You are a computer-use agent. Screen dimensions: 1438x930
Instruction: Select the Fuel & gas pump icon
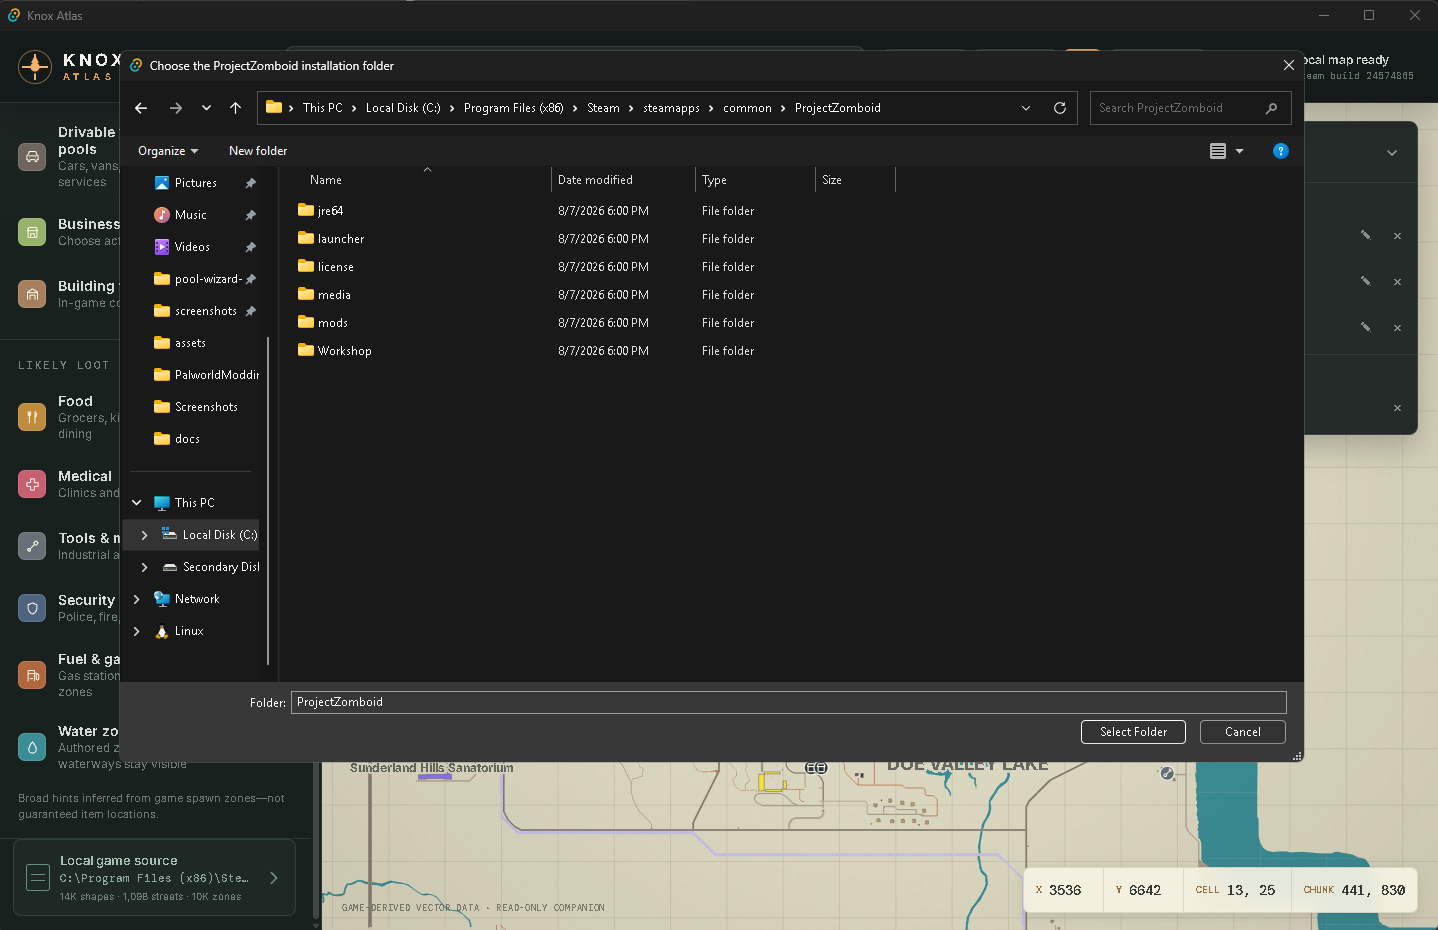click(x=32, y=675)
